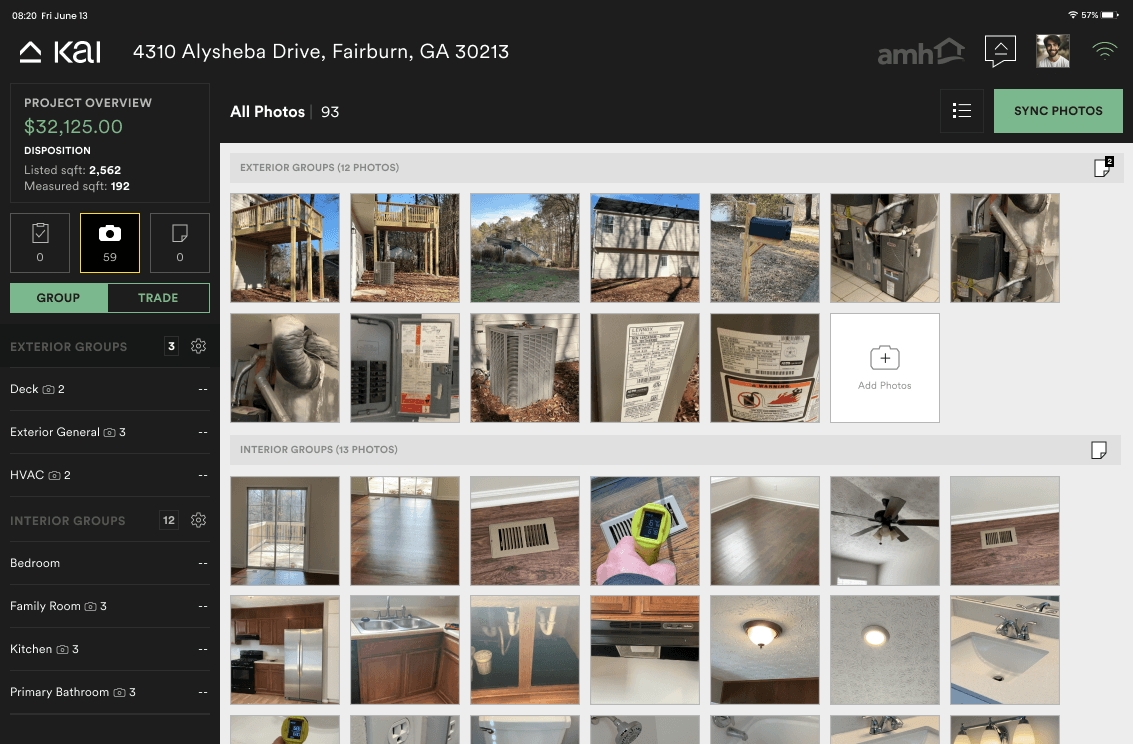The width and height of the screenshot is (1133, 744).
Task: Click the property address title
Action: click(321, 52)
